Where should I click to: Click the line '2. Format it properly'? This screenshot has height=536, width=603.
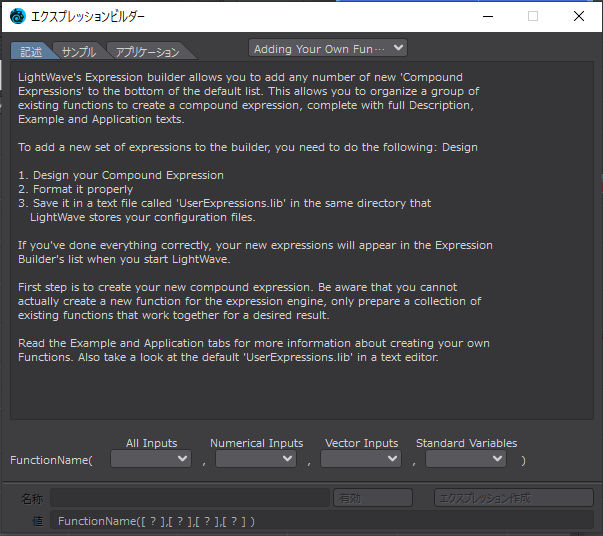point(75,189)
